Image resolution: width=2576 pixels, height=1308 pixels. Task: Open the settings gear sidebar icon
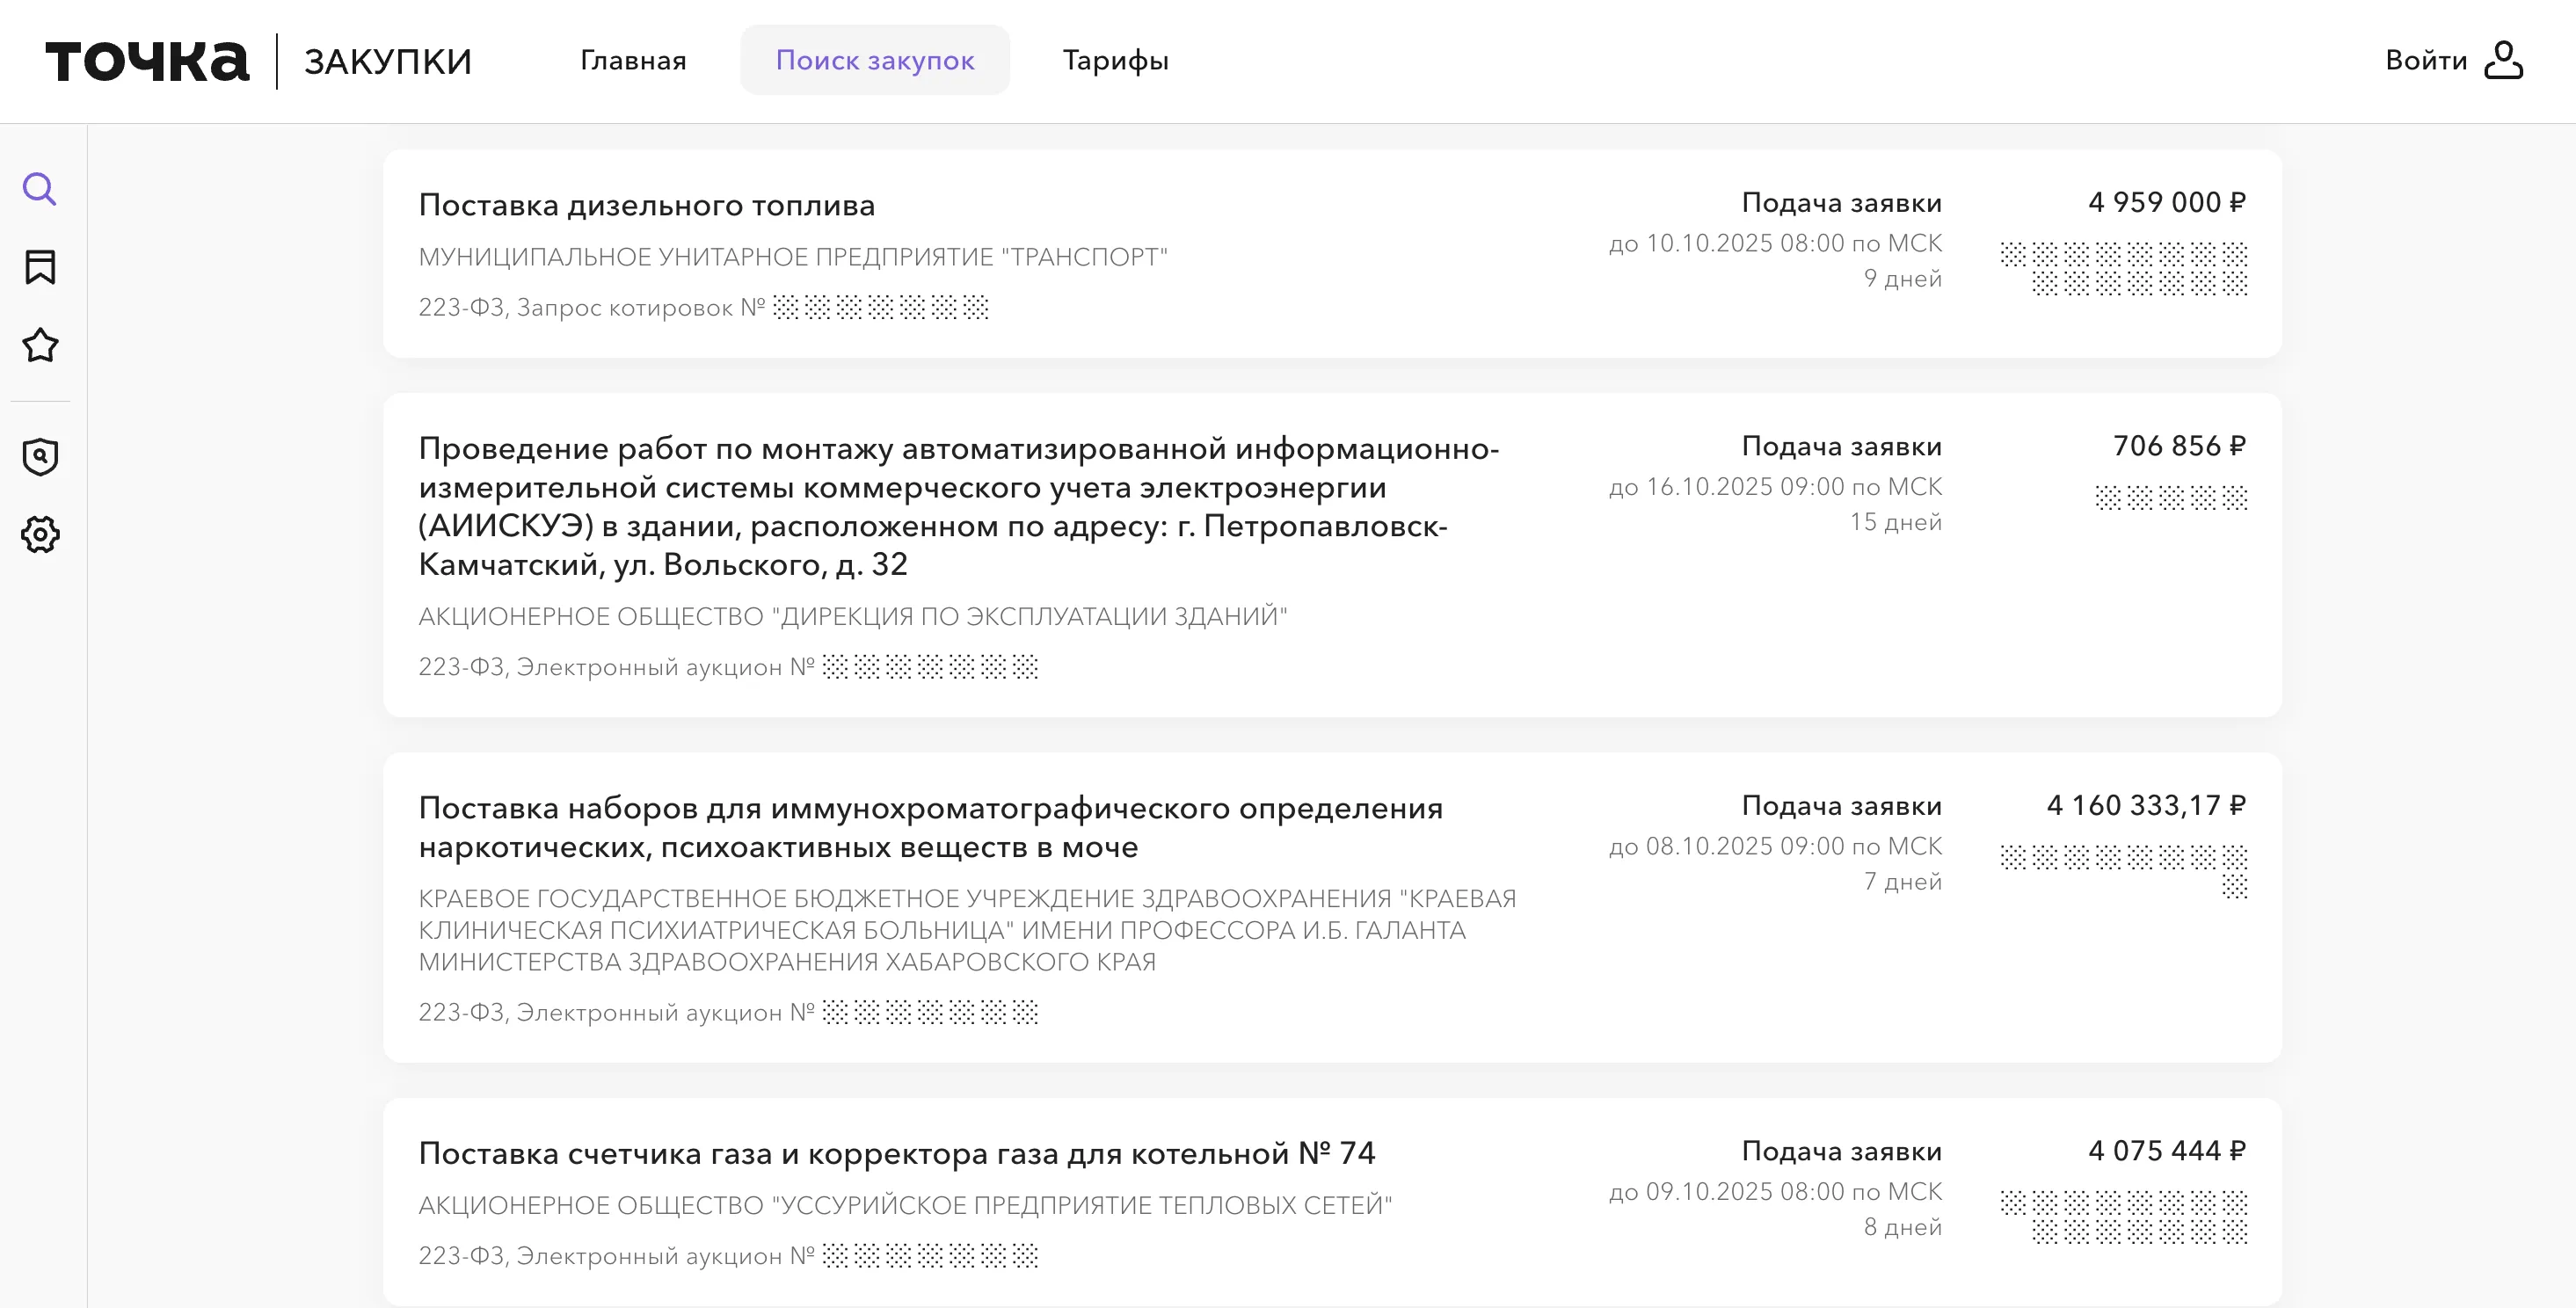[40, 535]
